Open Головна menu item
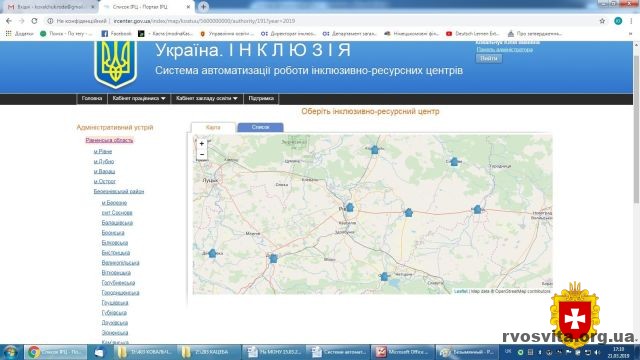This screenshot has width=640, height=360. tap(92, 98)
